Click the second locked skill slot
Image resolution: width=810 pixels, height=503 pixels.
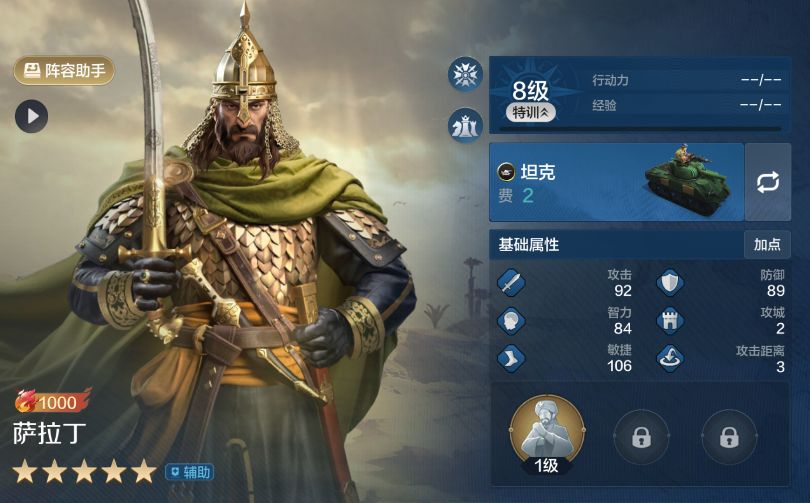[x=729, y=437]
